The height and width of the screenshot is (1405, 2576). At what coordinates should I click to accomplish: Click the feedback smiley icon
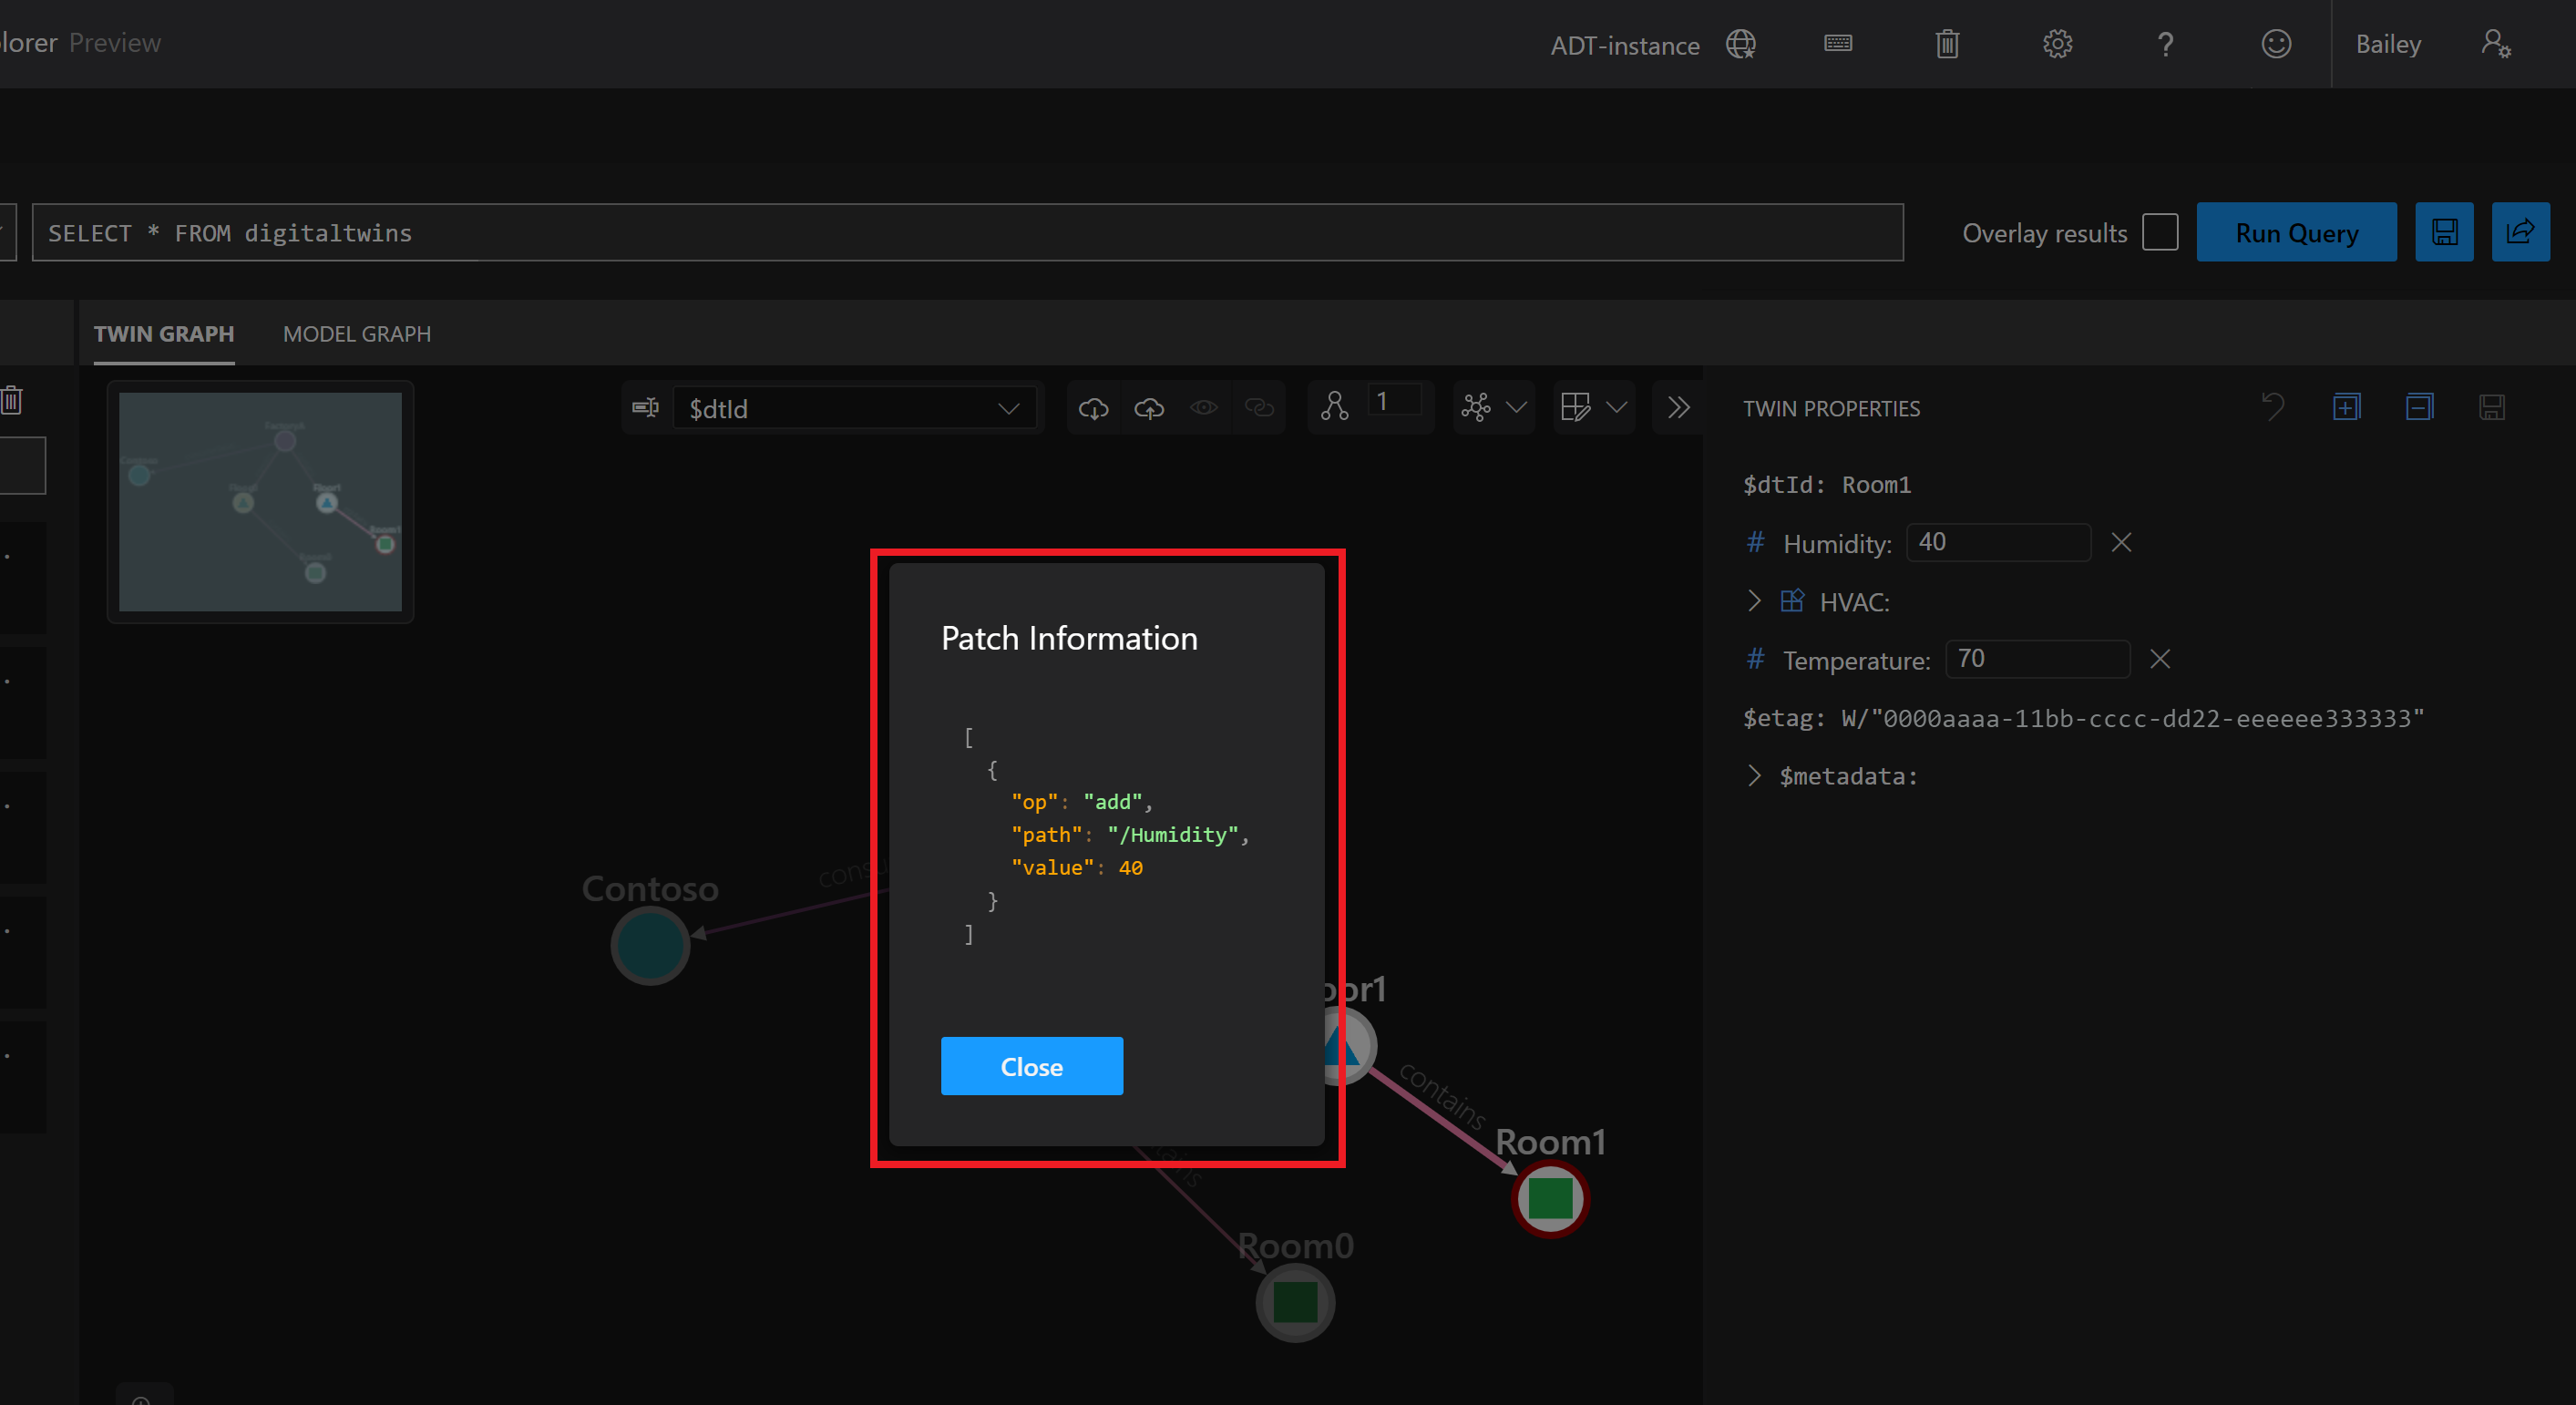click(2276, 44)
